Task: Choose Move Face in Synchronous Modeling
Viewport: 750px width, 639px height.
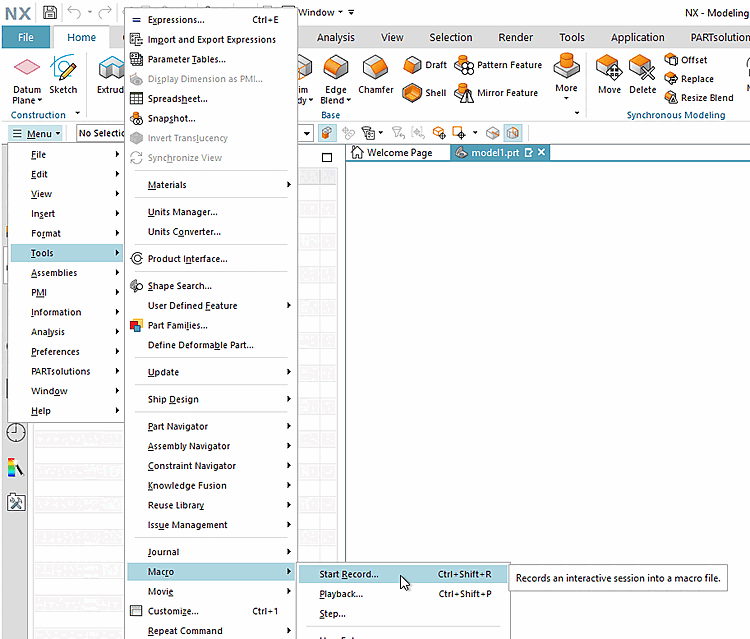Action: click(609, 75)
